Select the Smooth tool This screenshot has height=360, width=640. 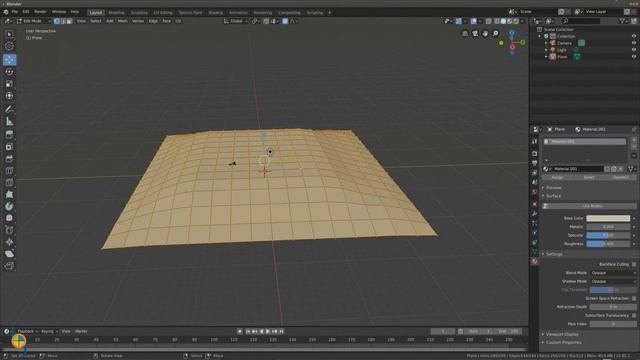9,218
